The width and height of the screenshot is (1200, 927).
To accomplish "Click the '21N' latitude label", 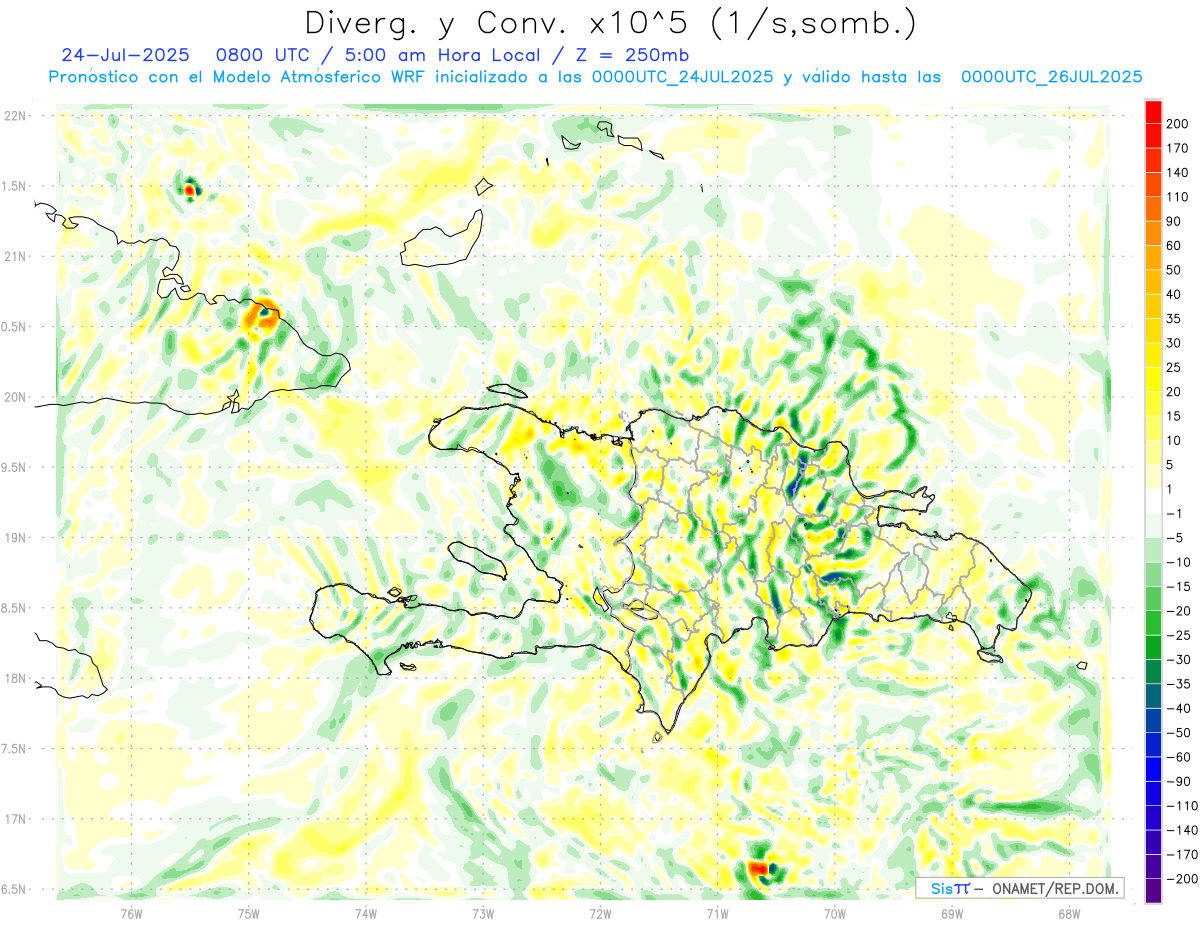I will tap(14, 256).
